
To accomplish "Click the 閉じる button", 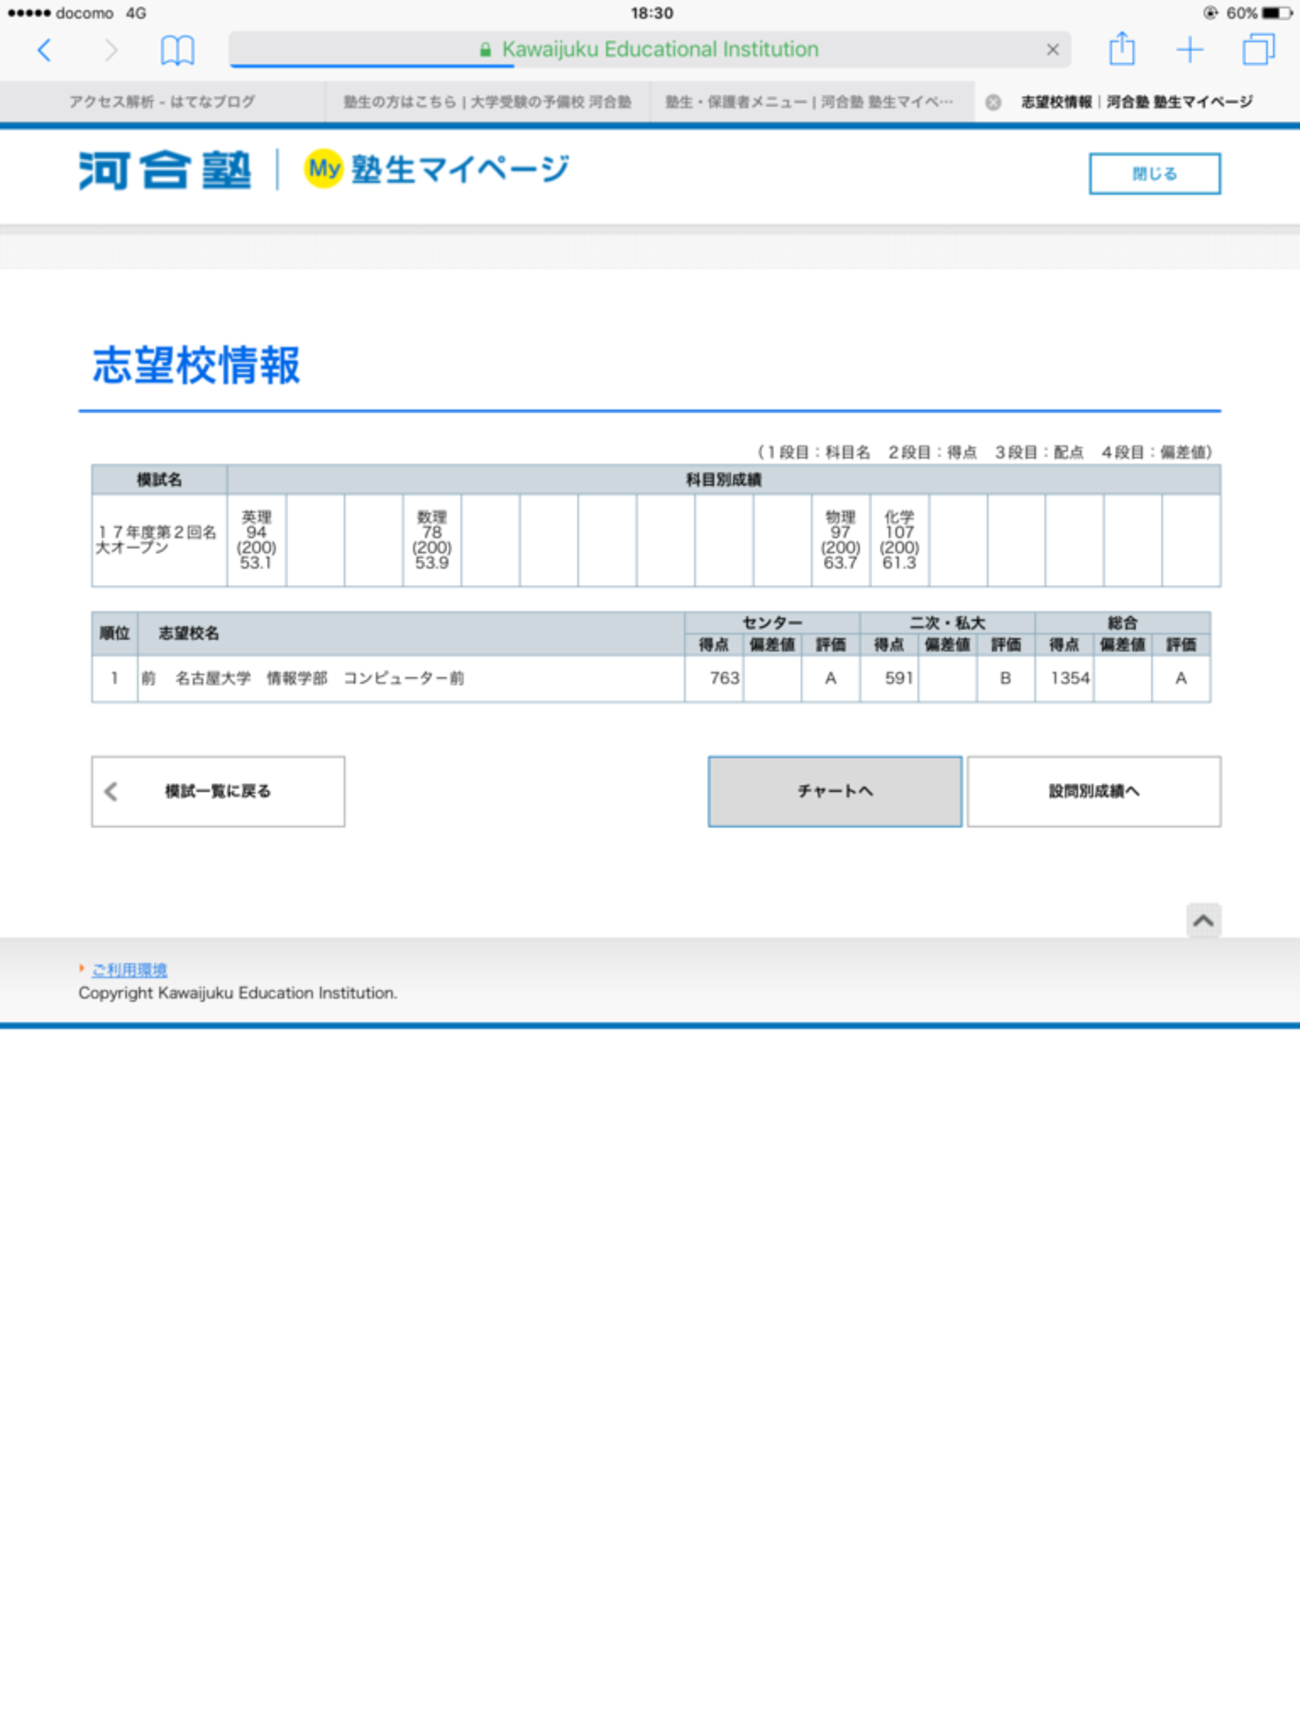I will tap(1155, 174).
